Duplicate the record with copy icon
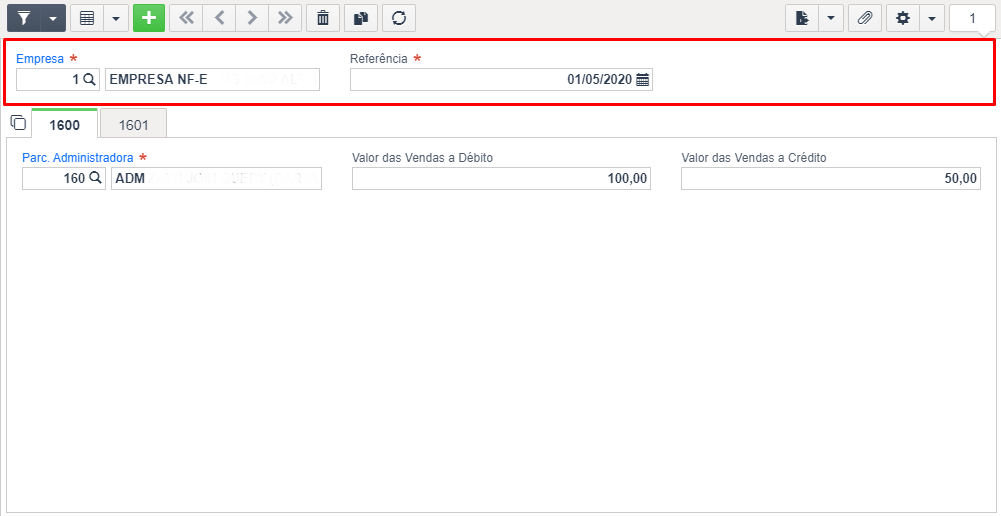 pos(361,18)
